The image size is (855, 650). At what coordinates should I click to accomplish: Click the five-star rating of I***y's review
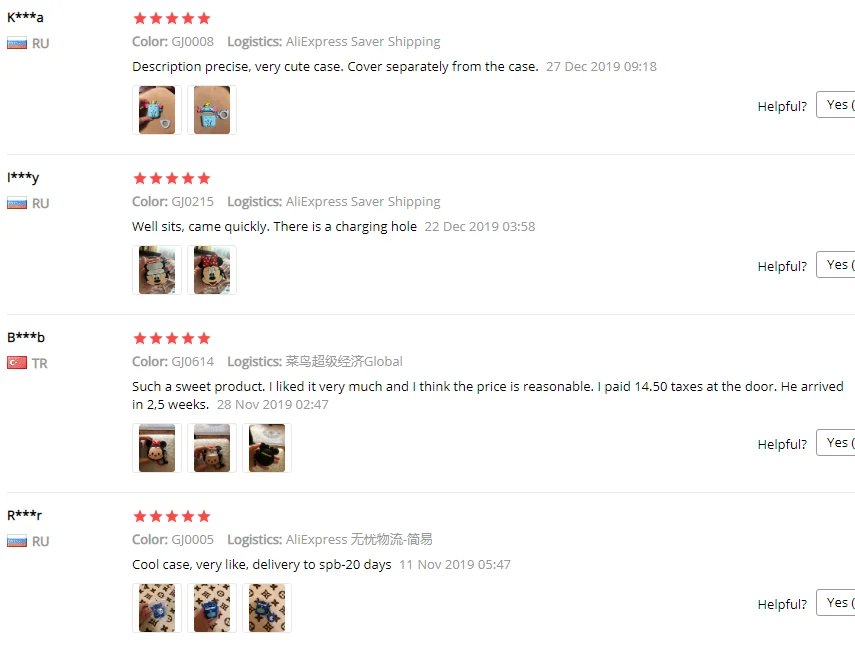tap(172, 178)
